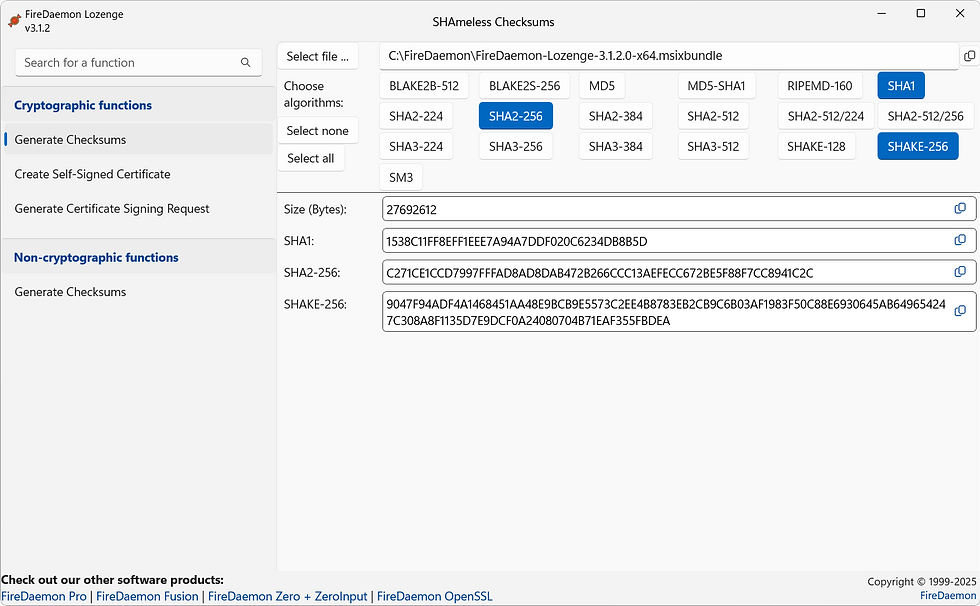The image size is (980, 606).
Task: Disable the SHA1 algorithm
Action: [901, 86]
